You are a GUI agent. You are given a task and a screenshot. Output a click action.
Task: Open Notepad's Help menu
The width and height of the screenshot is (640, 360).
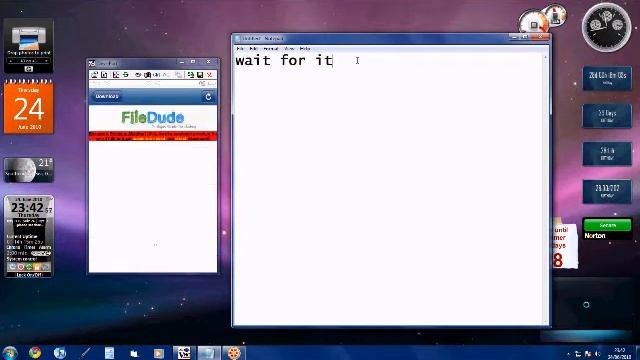tap(304, 49)
